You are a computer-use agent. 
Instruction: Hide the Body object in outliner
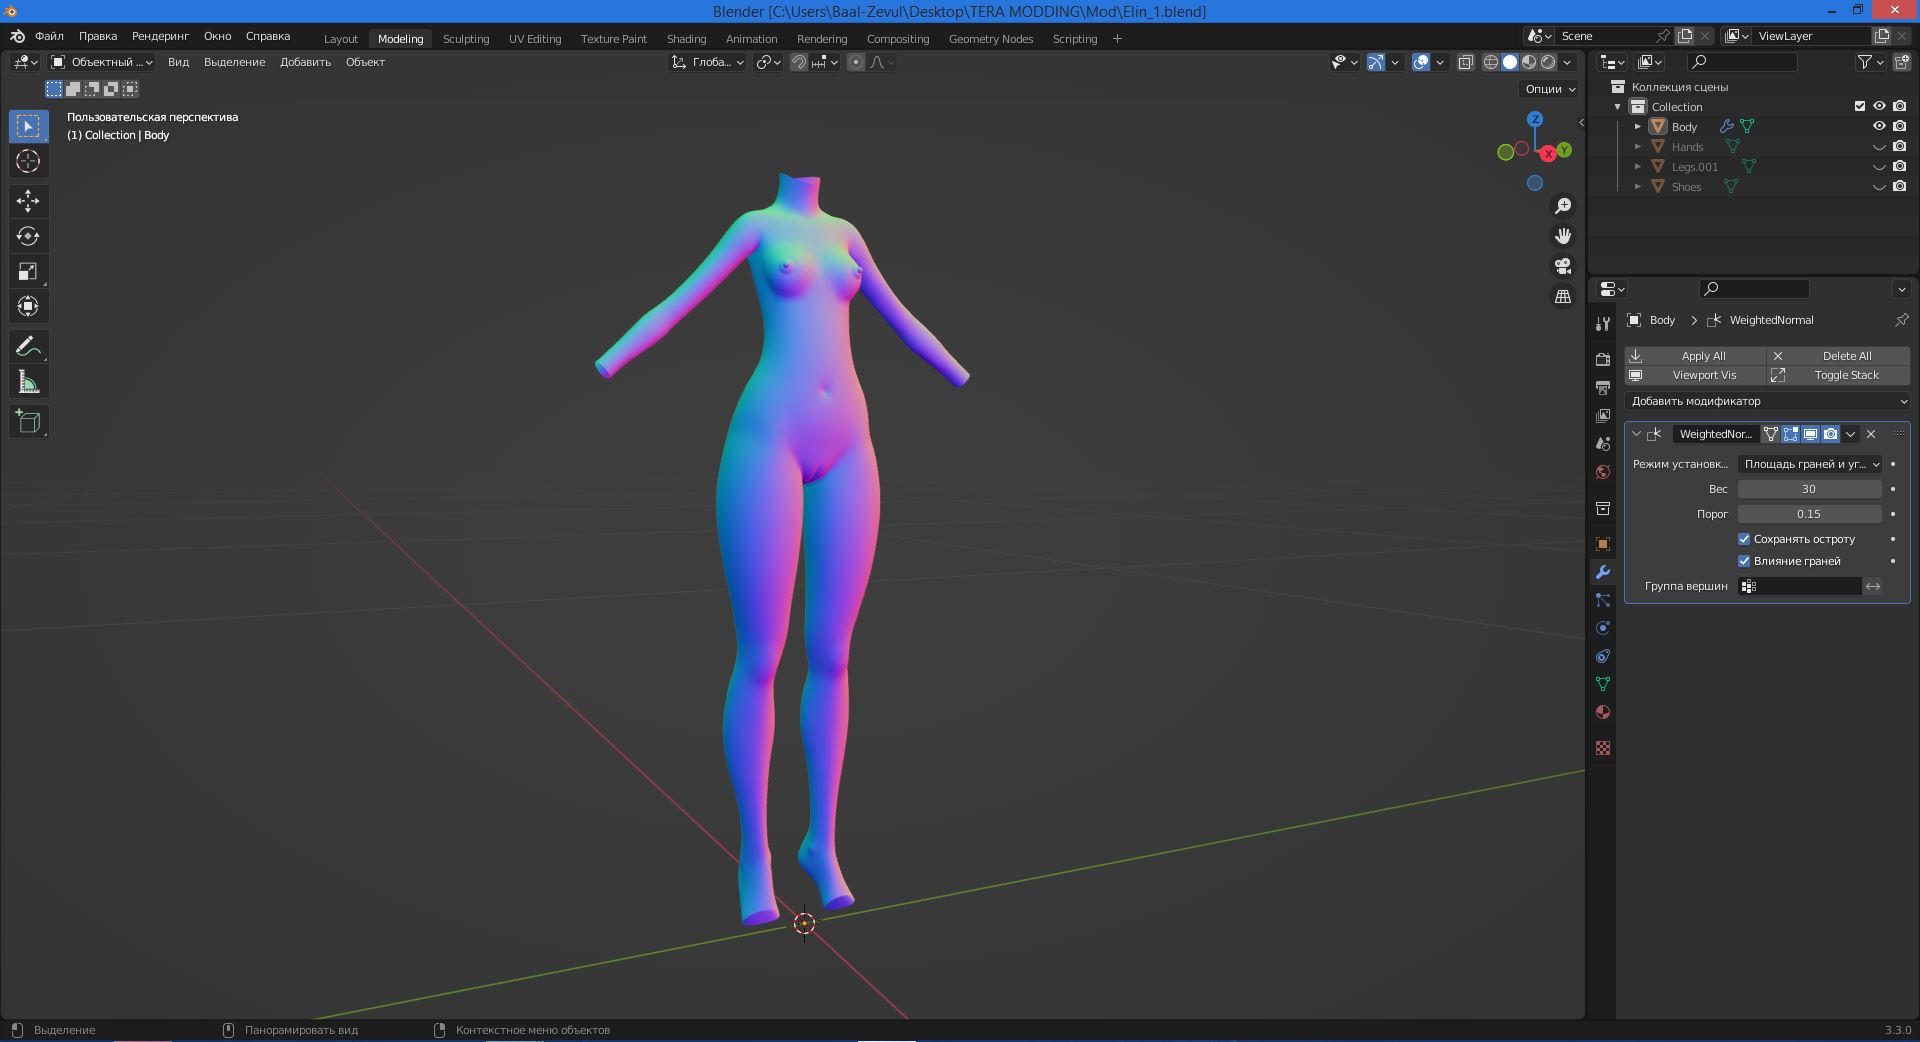pos(1879,126)
